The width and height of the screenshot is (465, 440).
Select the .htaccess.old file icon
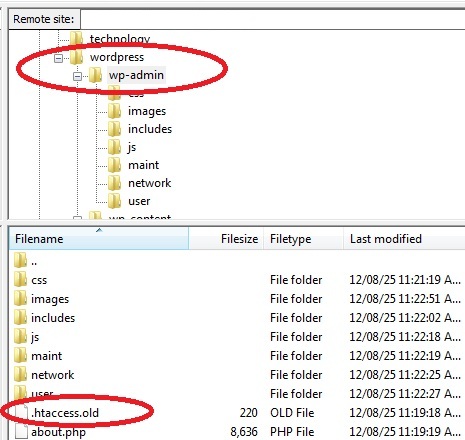(x=22, y=413)
